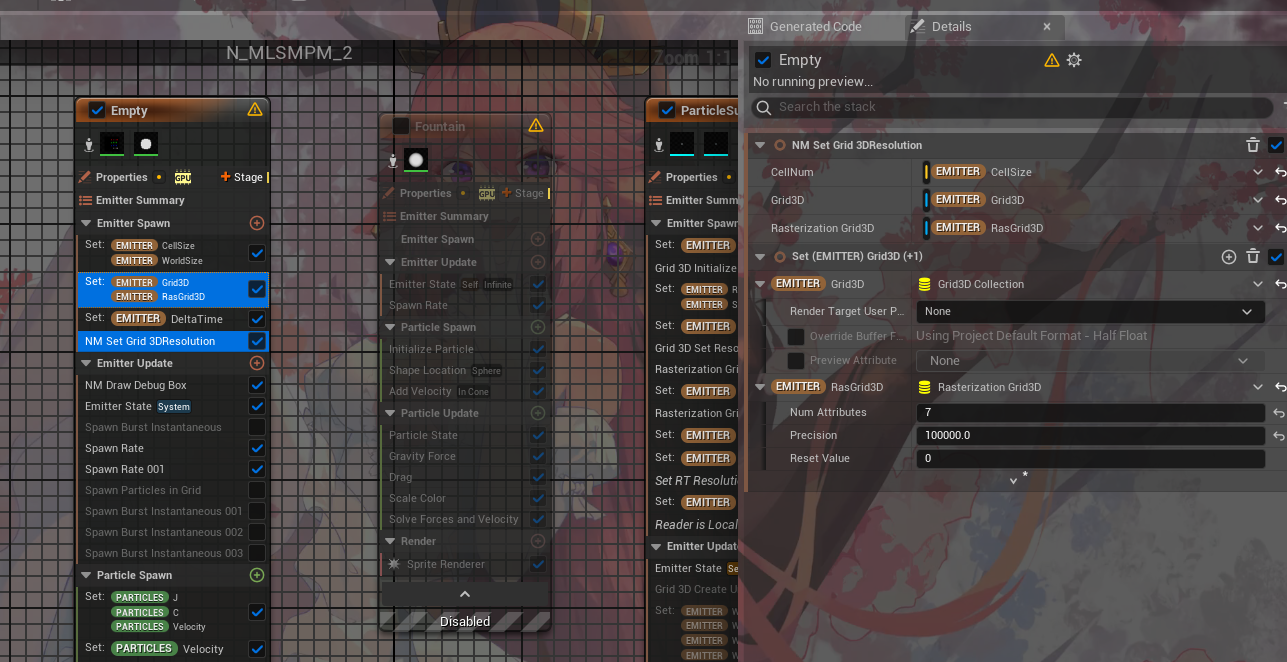The width and height of the screenshot is (1287, 662).
Task: Collapse the NM Set Grid 3DResolution details section
Action: [x=761, y=145]
